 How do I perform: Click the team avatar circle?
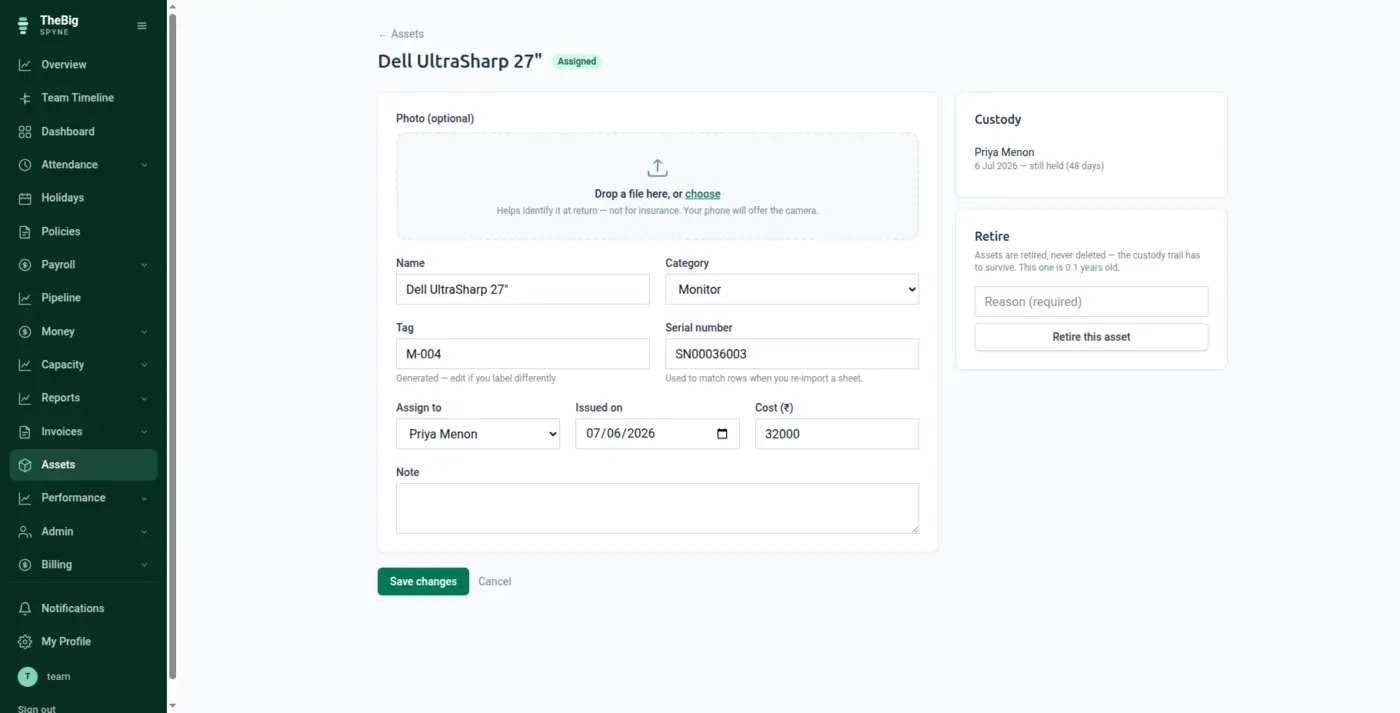tap(28, 677)
